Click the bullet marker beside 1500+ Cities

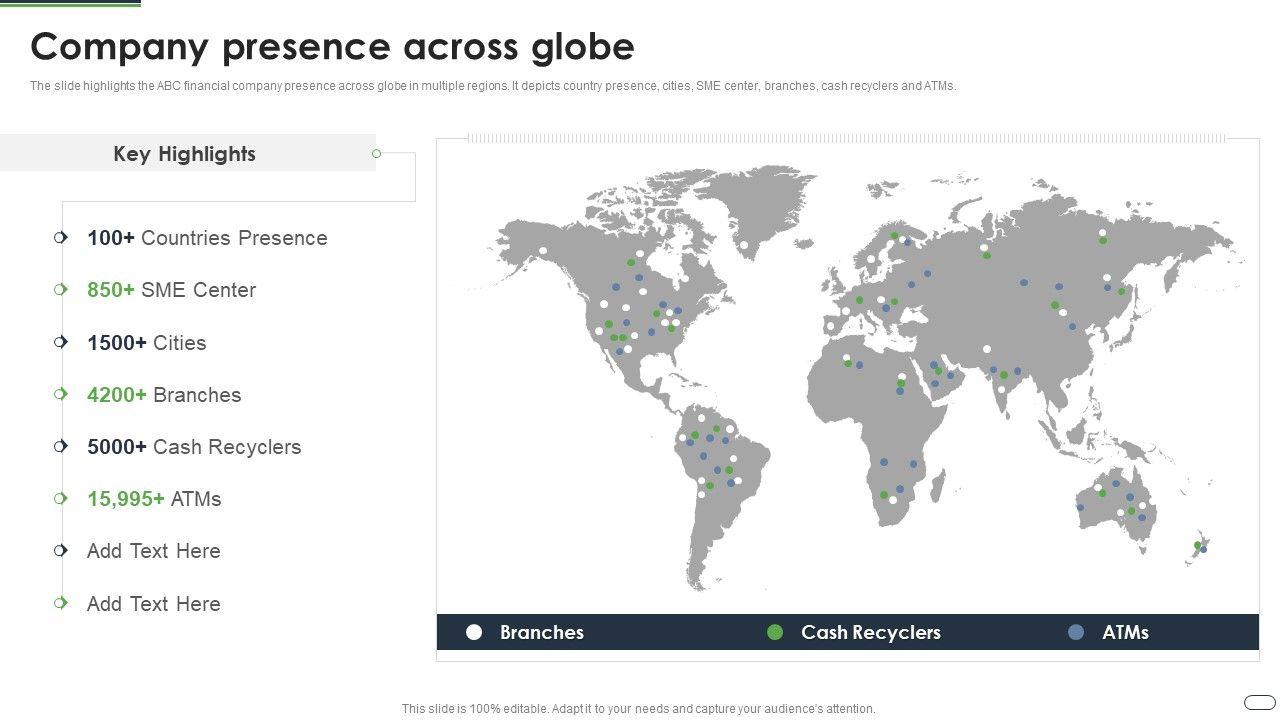tap(61, 342)
